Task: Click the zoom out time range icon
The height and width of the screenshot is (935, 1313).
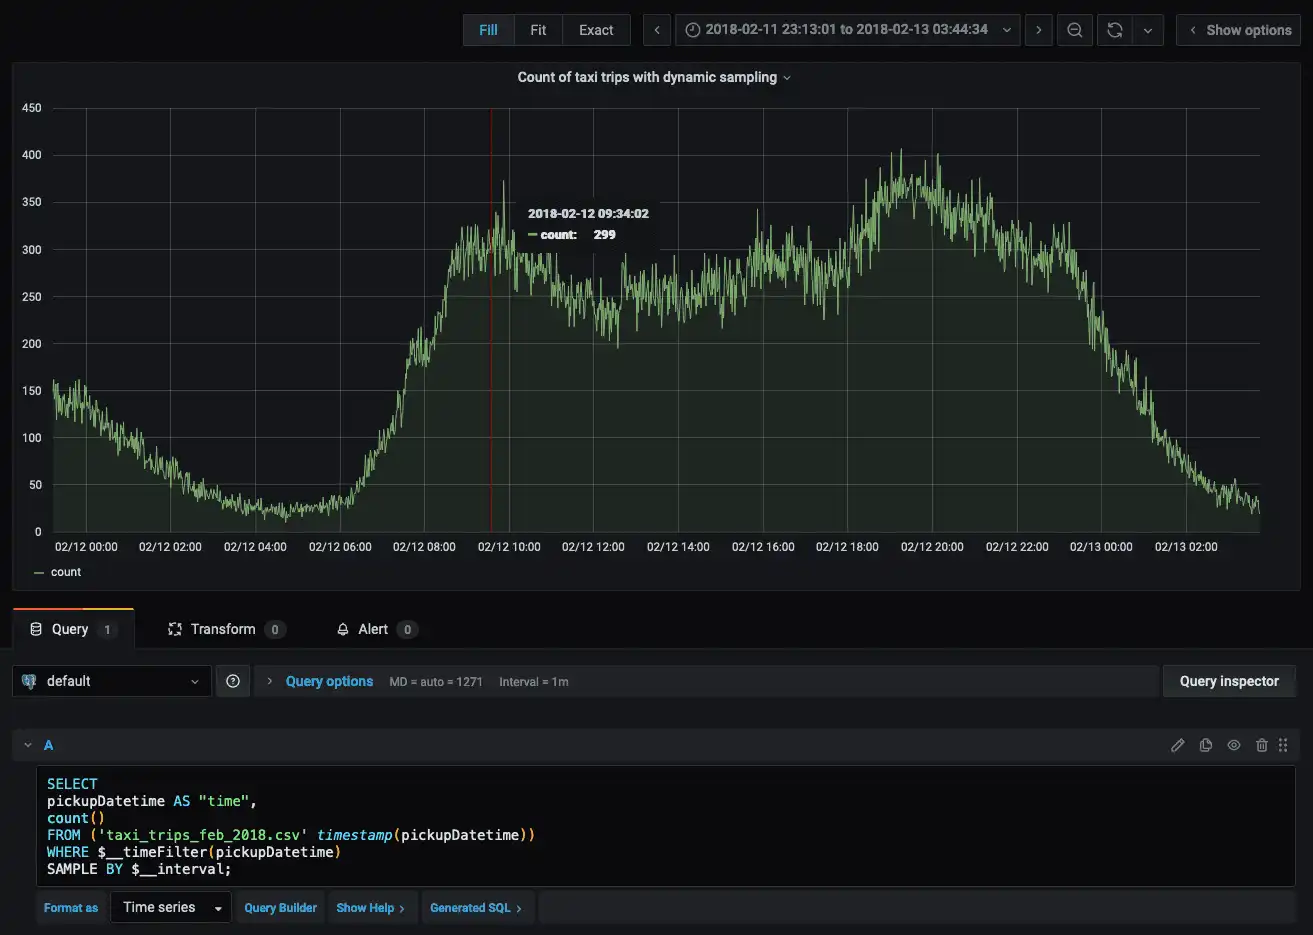Action: coord(1074,30)
